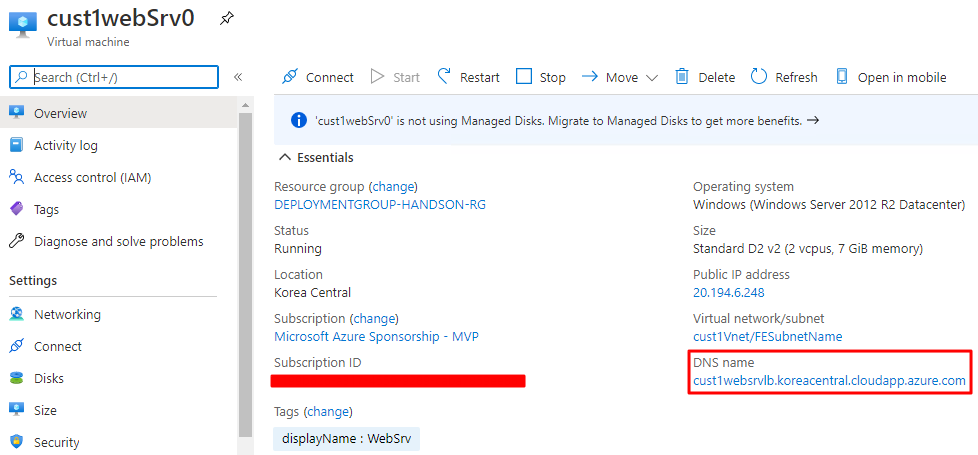Pin the cust1webSrv0 blade
This screenshot has height=455, width=978.
point(227,19)
